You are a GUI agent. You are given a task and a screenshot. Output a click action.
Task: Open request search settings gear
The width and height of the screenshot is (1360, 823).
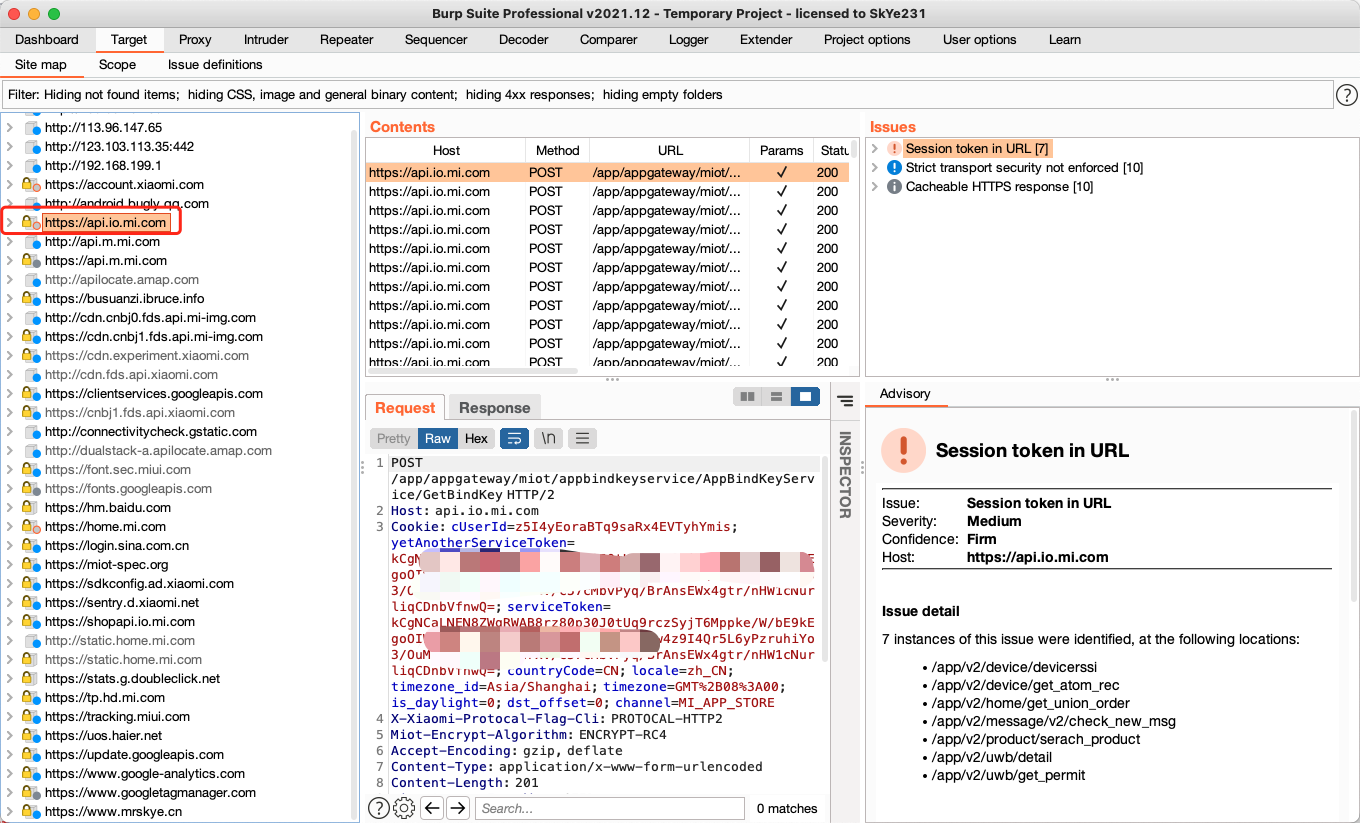[404, 808]
